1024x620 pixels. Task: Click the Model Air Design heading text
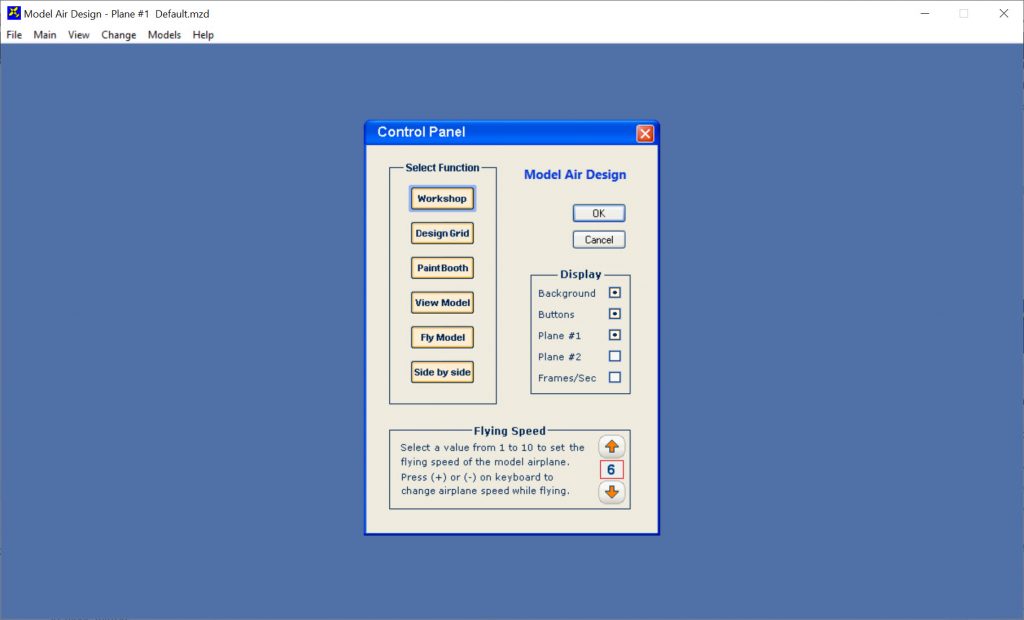[x=575, y=174]
